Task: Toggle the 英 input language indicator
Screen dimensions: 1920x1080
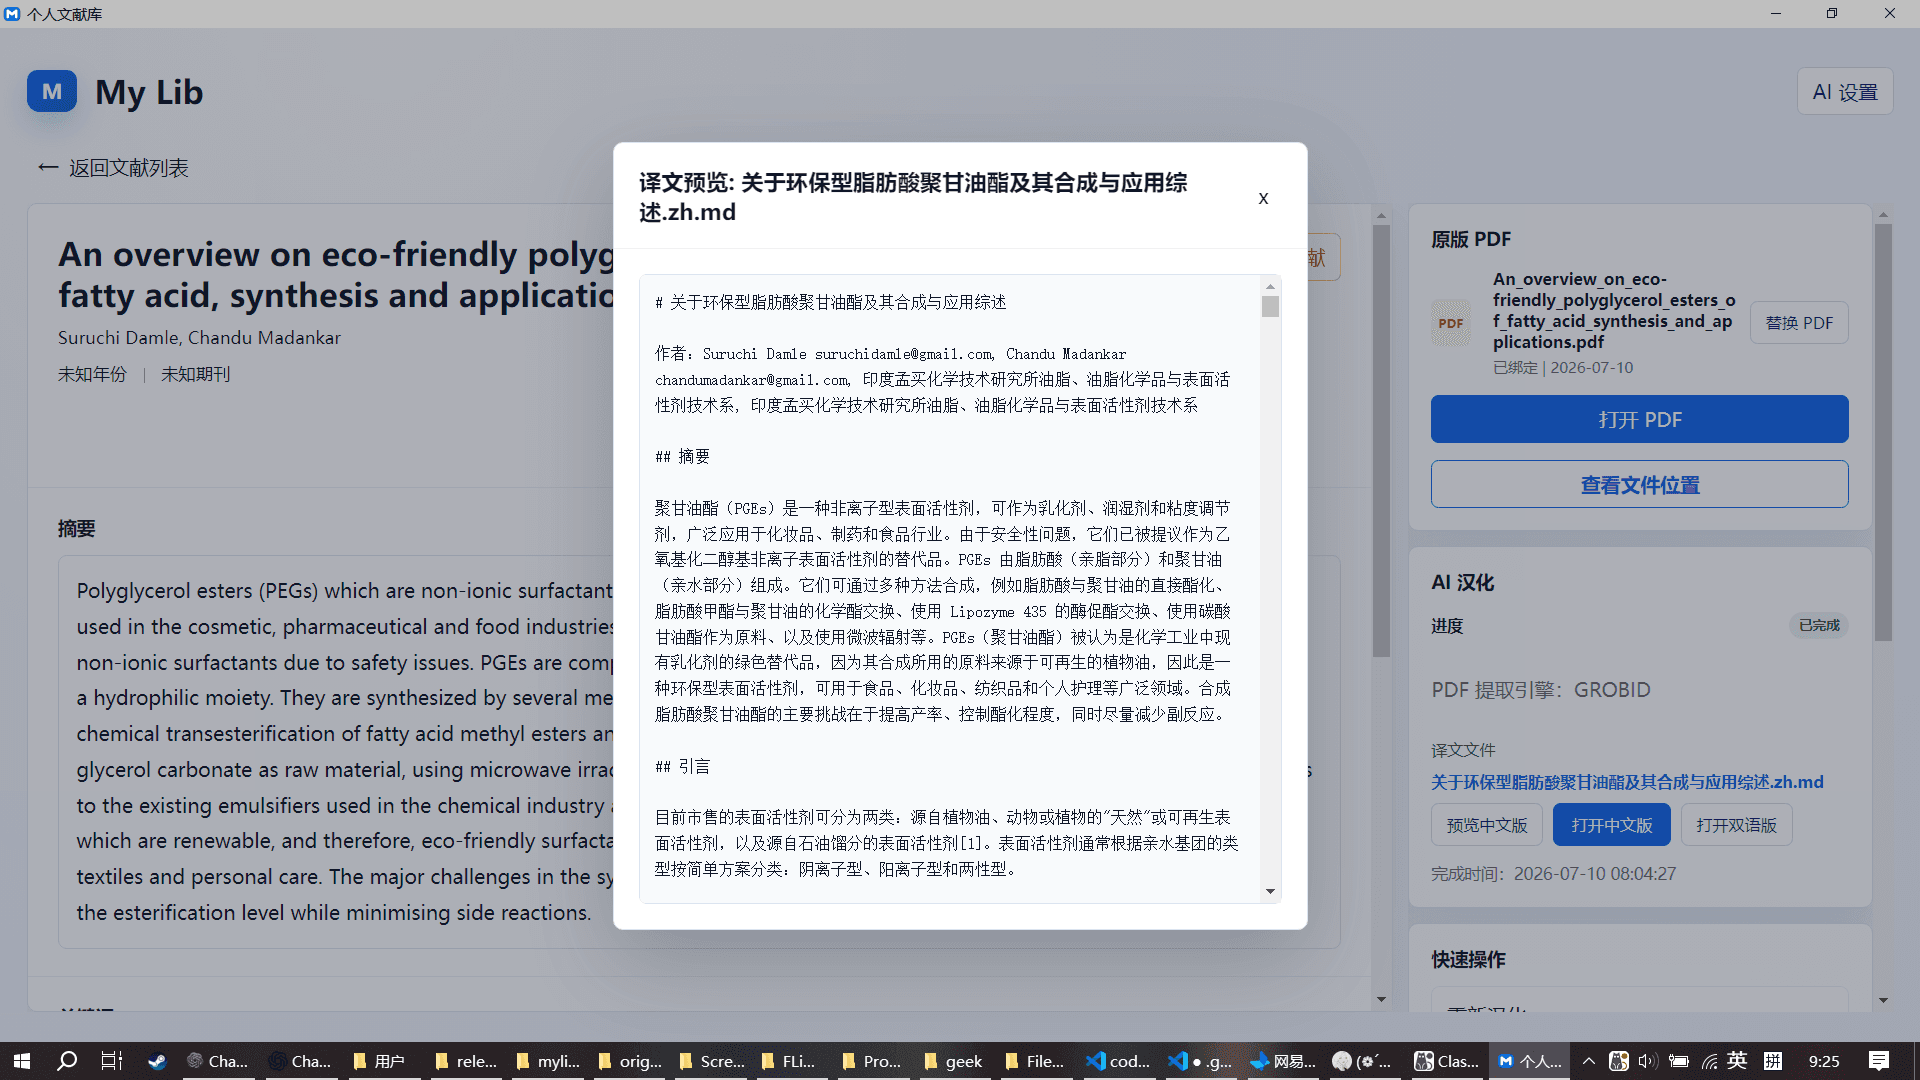Action: (x=1738, y=1061)
